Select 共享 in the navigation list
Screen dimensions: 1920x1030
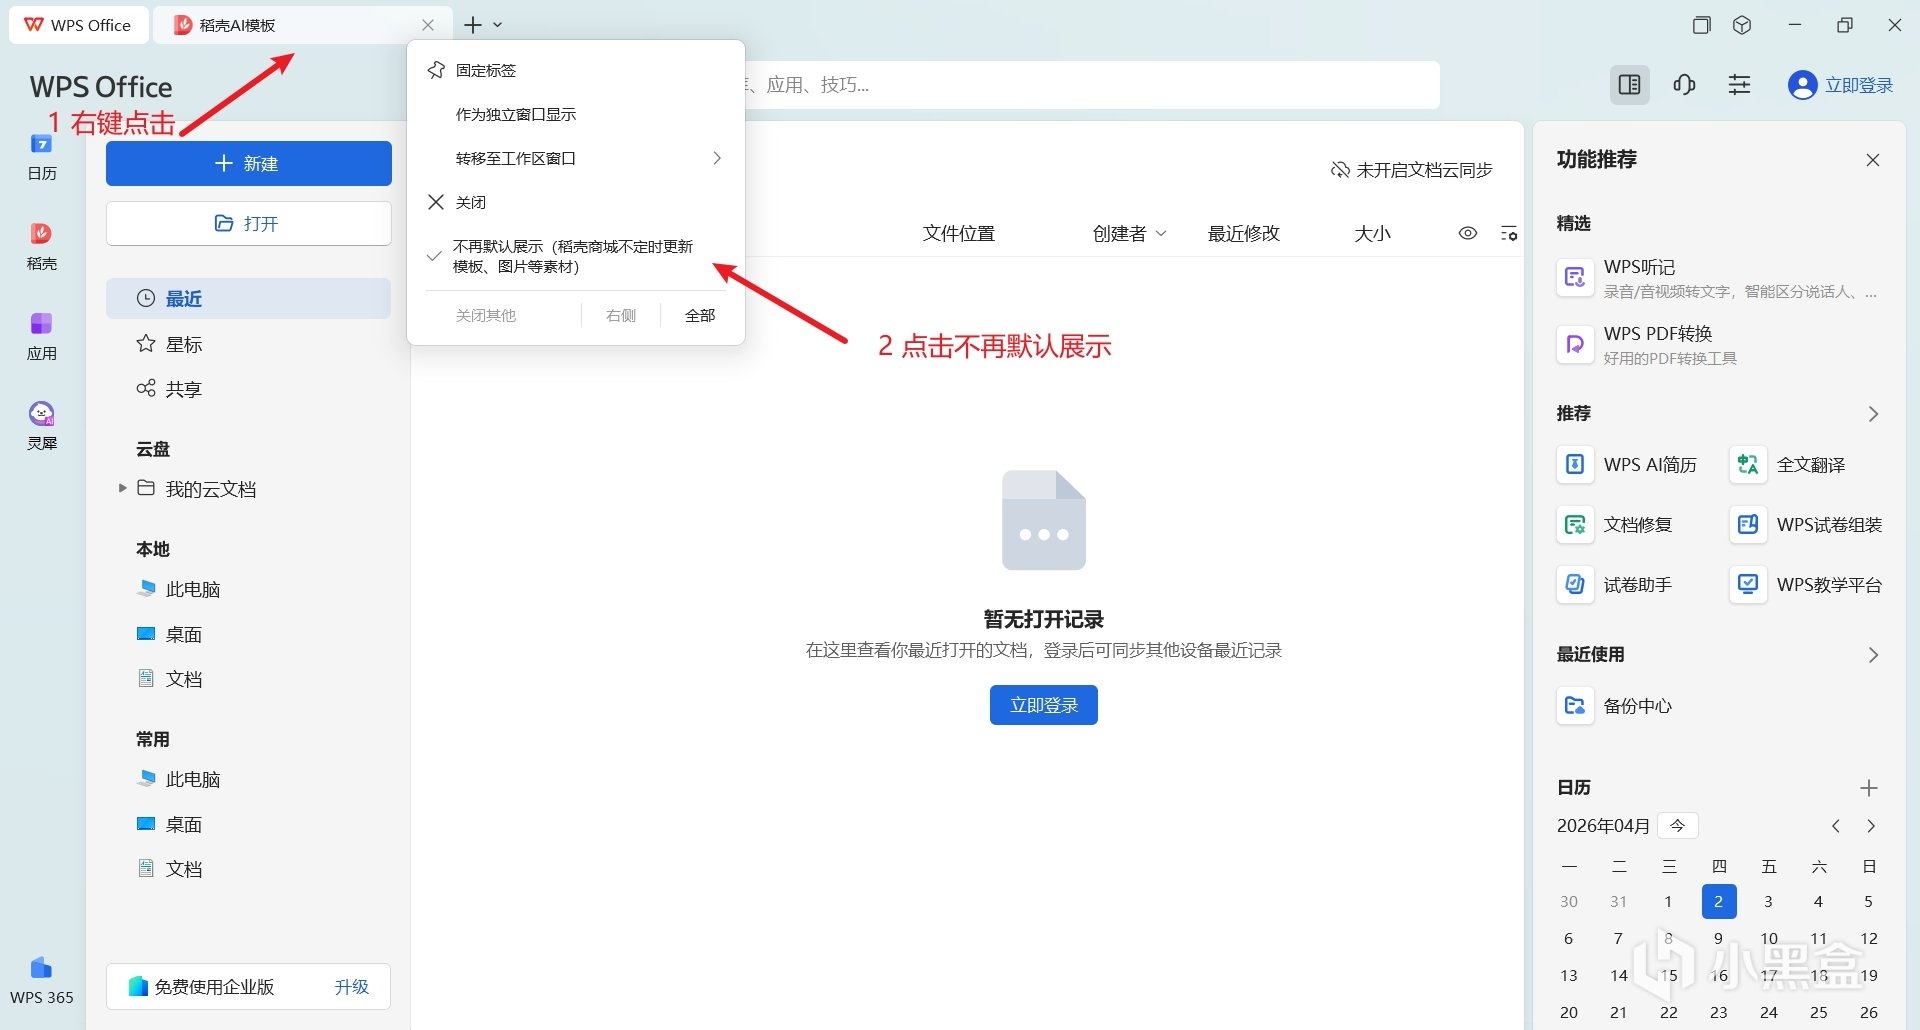249,389
